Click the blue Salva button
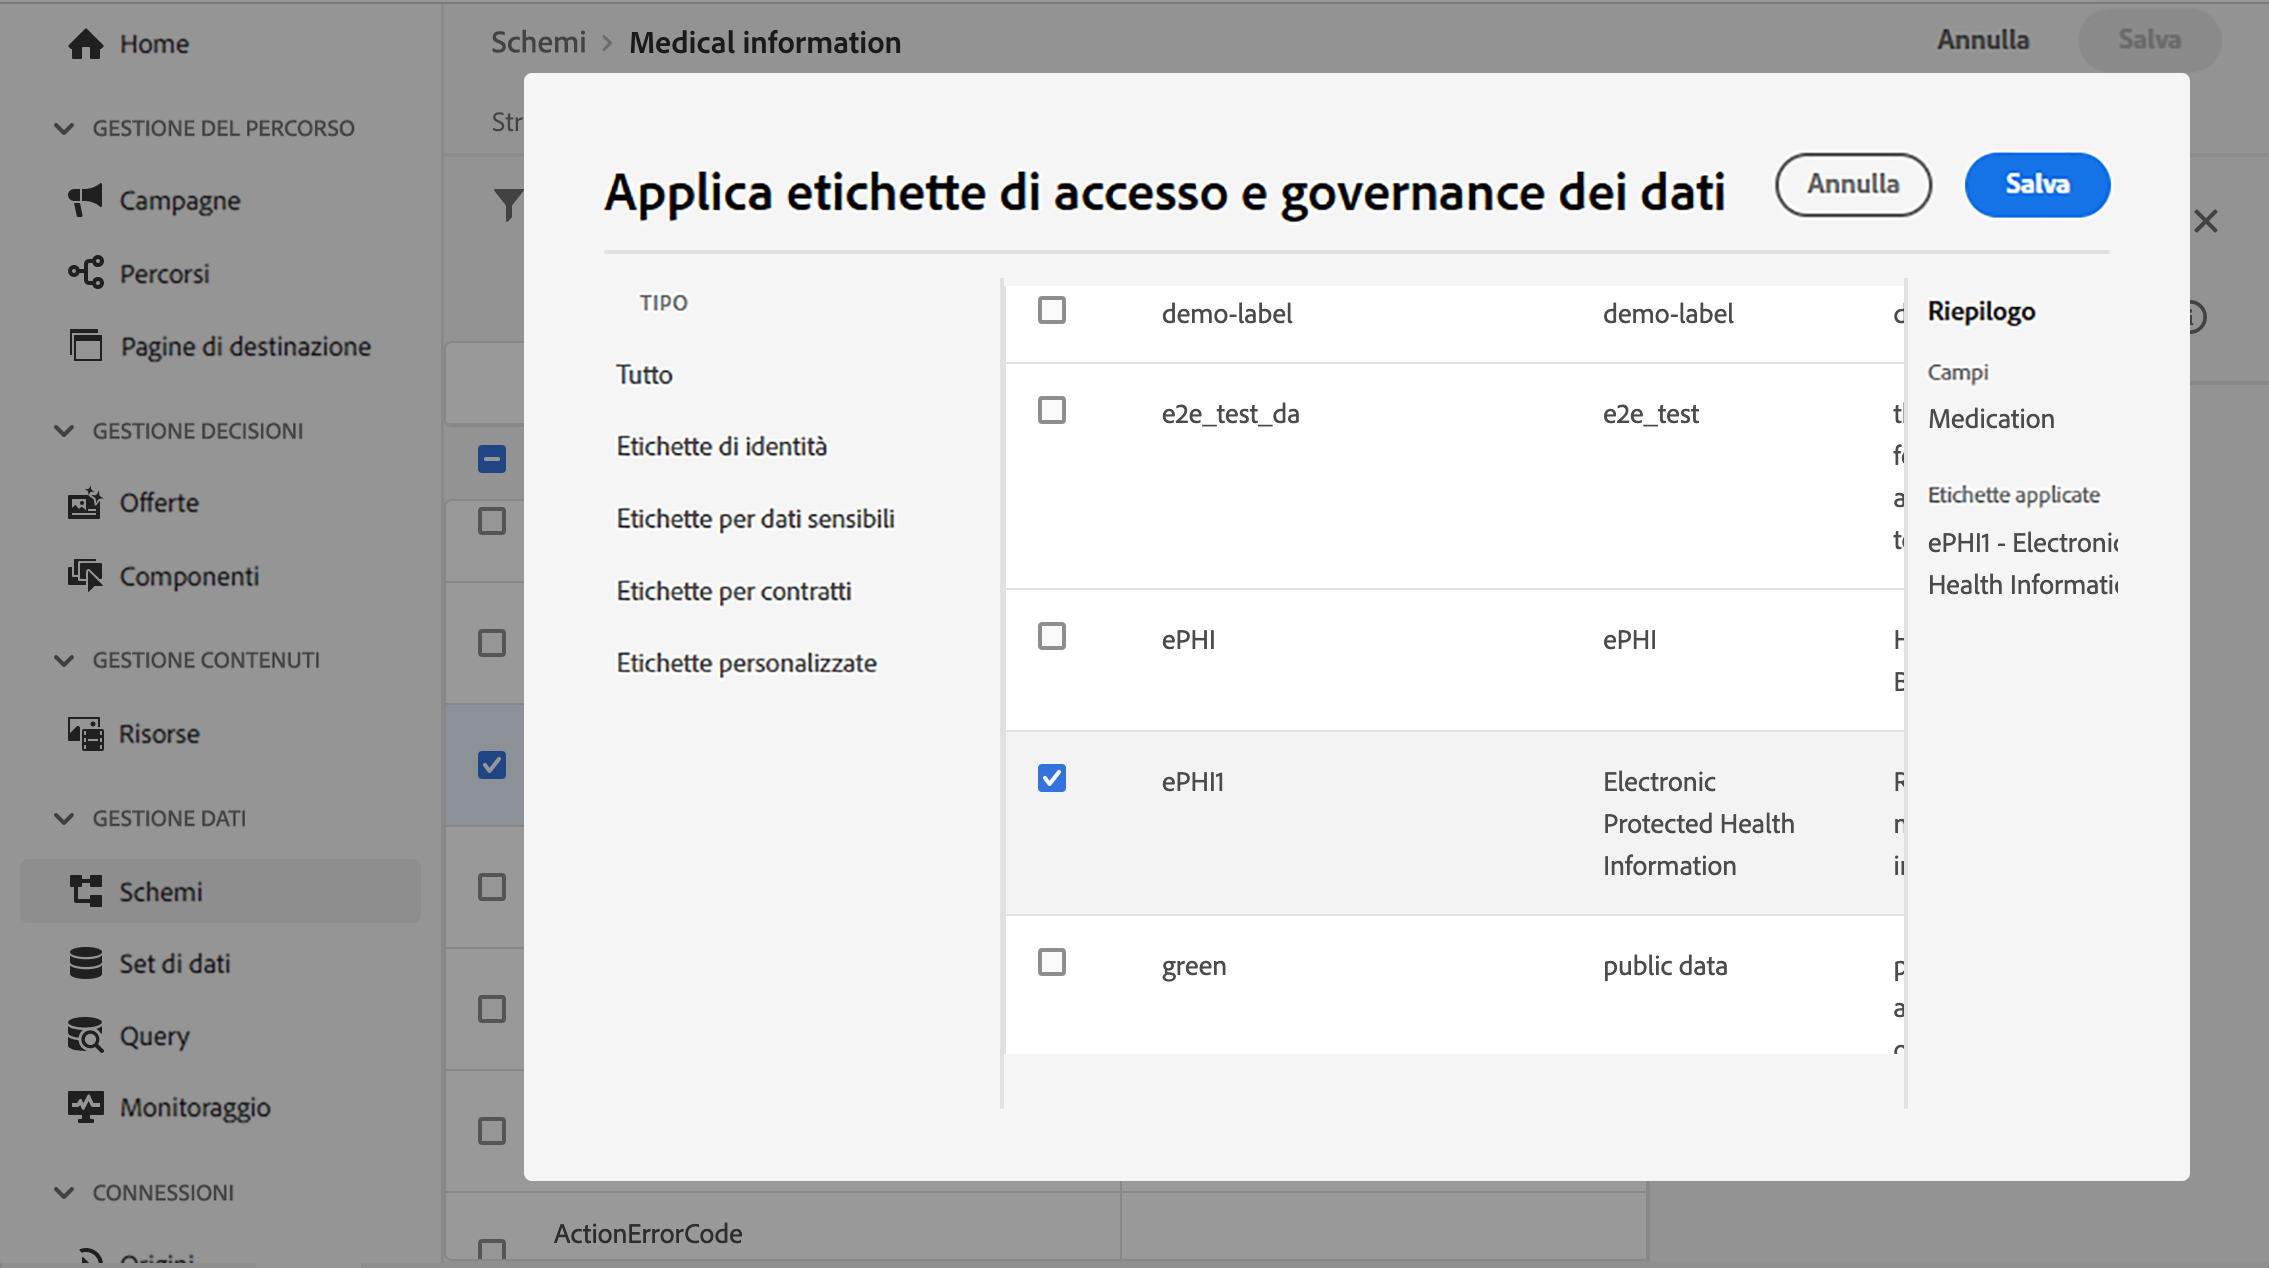The height and width of the screenshot is (1268, 2269). click(2036, 184)
